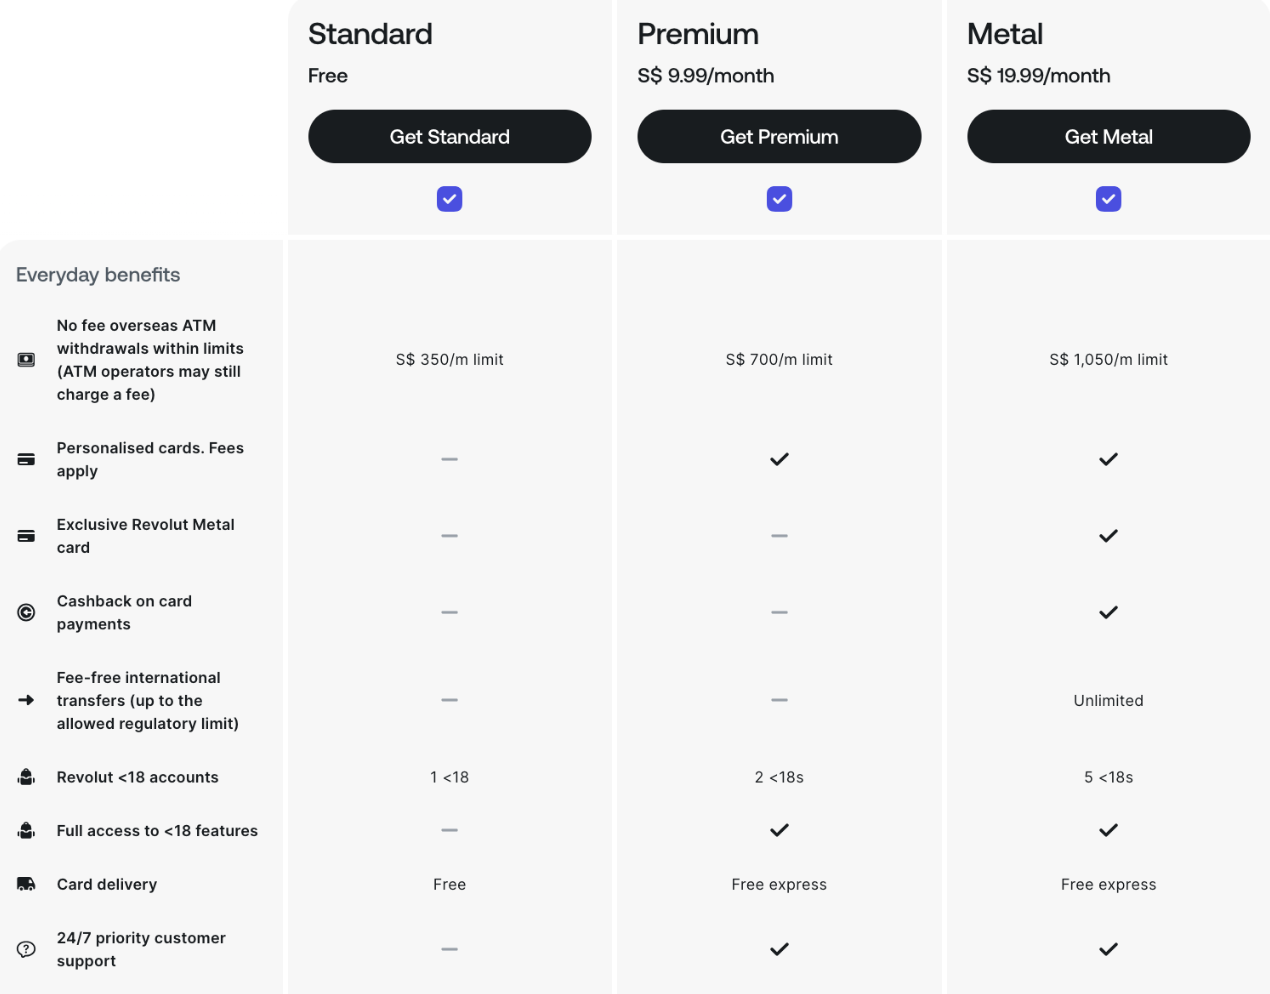Click the Cashback on card payments icon
This screenshot has height=994, width=1270.
(26, 612)
